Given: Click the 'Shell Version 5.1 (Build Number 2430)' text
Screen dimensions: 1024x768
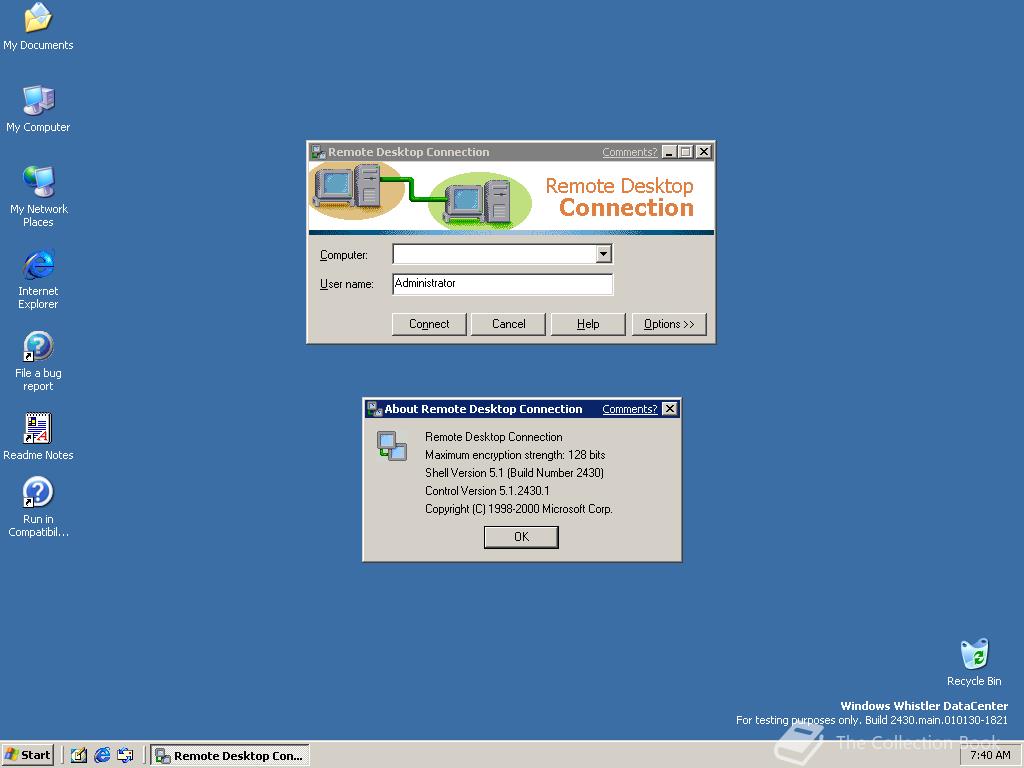Looking at the screenshot, I should click(514, 473).
